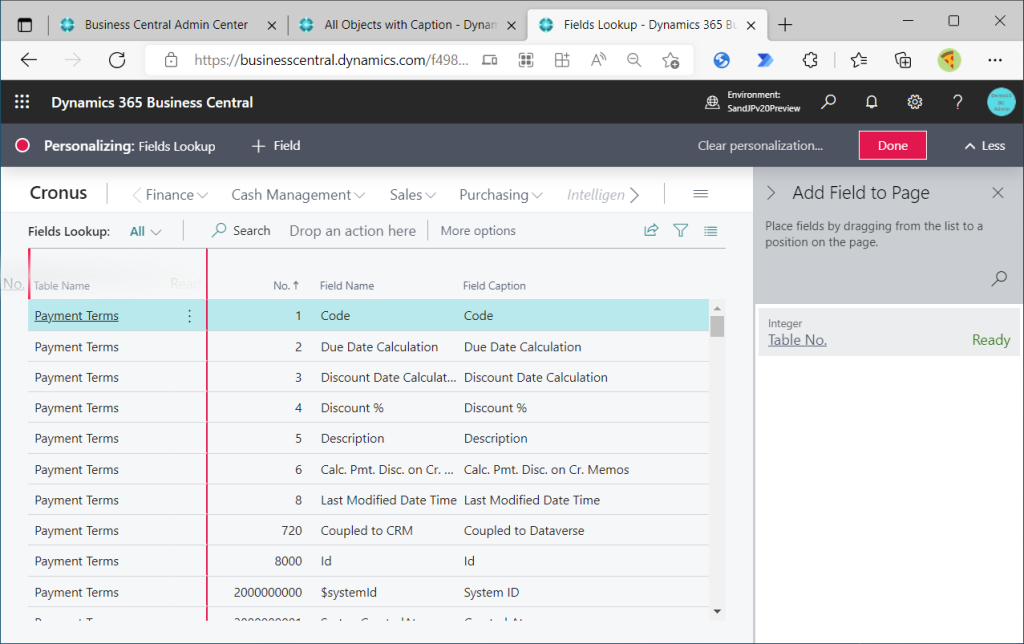Click the read aloud icon in address bar

pos(598,60)
